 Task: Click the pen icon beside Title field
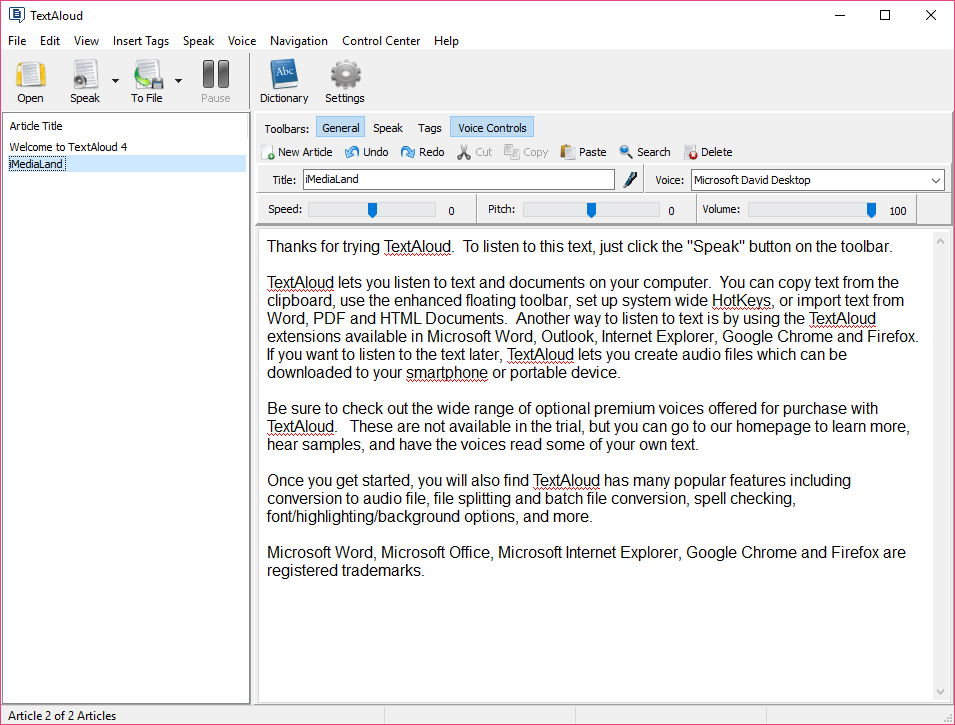(x=630, y=180)
